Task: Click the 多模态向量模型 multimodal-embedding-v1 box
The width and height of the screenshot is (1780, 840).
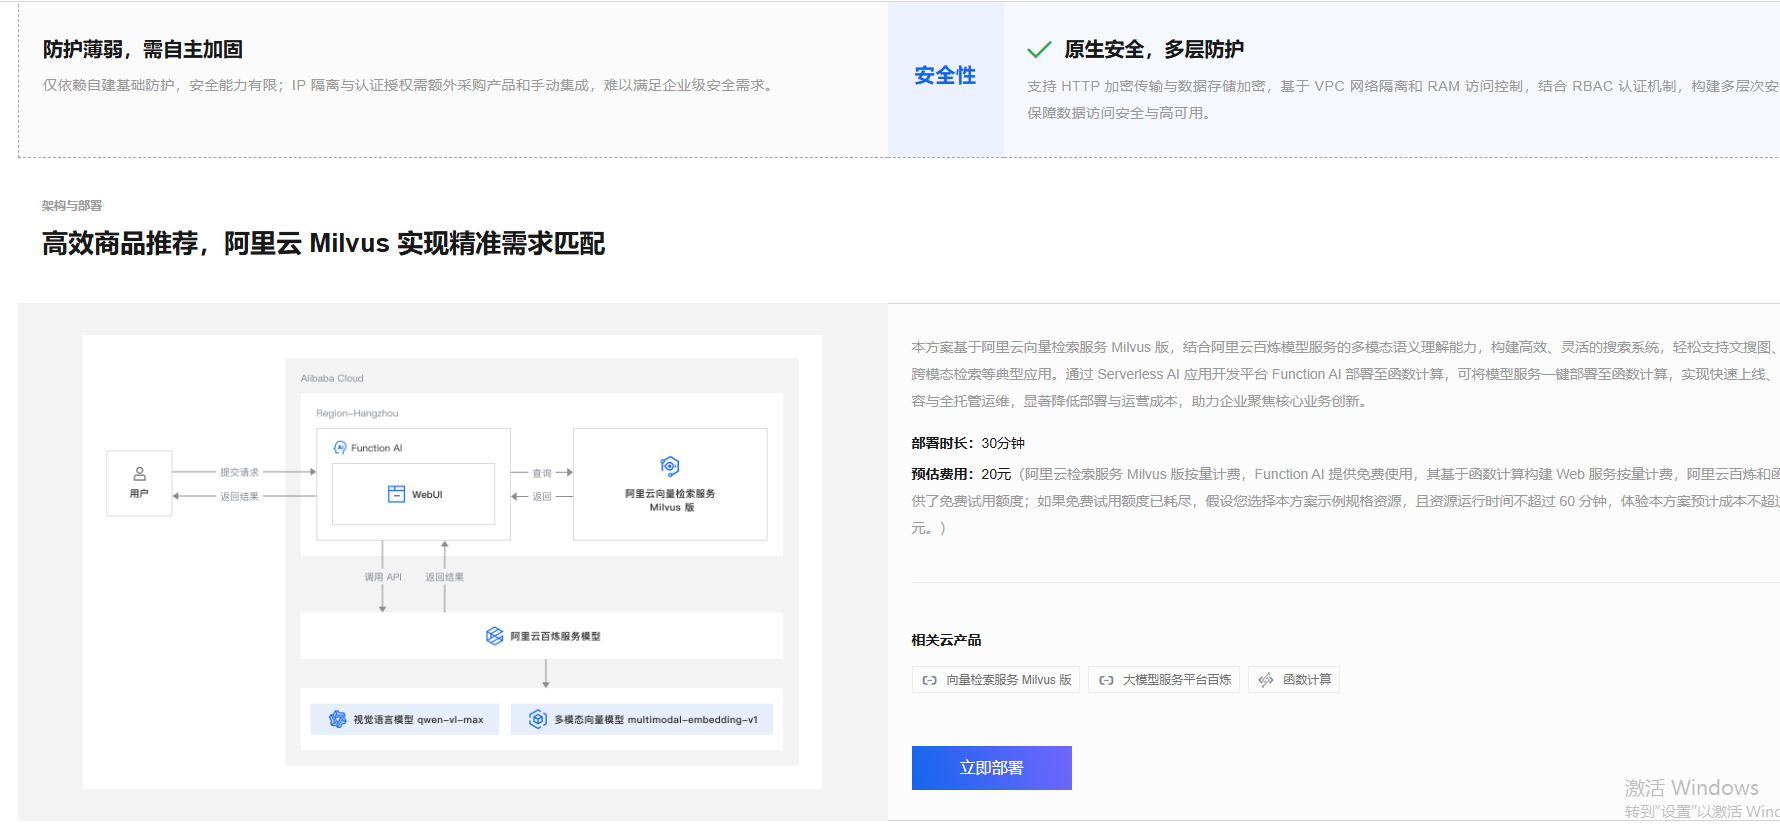Action: point(642,719)
